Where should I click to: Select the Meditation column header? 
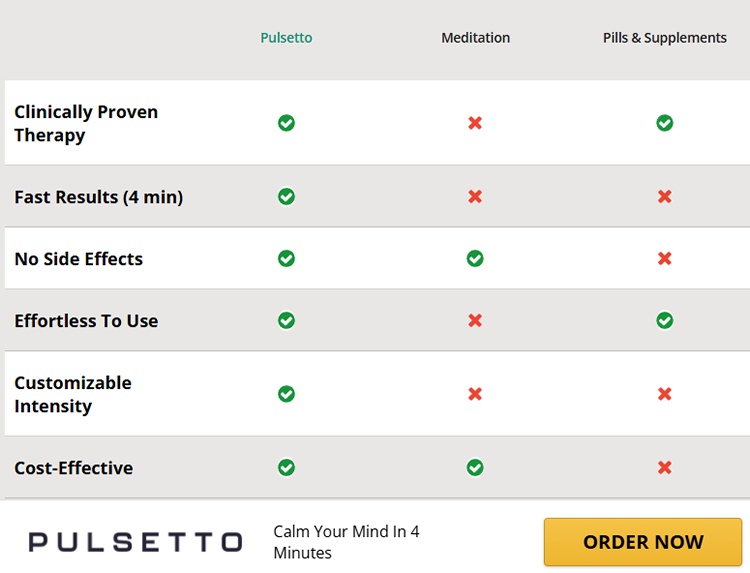[475, 38]
